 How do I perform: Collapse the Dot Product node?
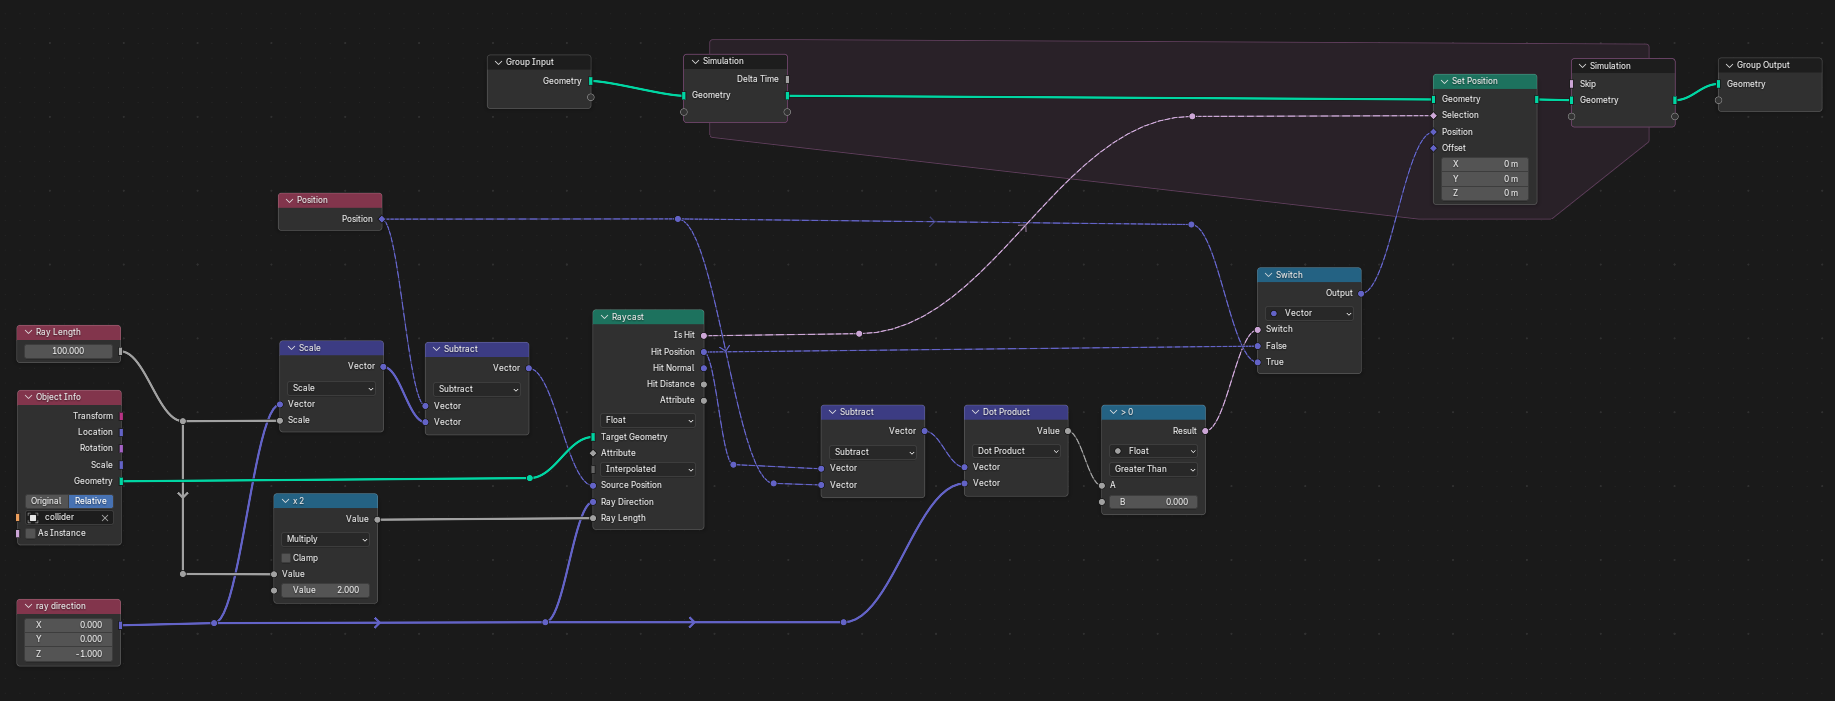975,412
